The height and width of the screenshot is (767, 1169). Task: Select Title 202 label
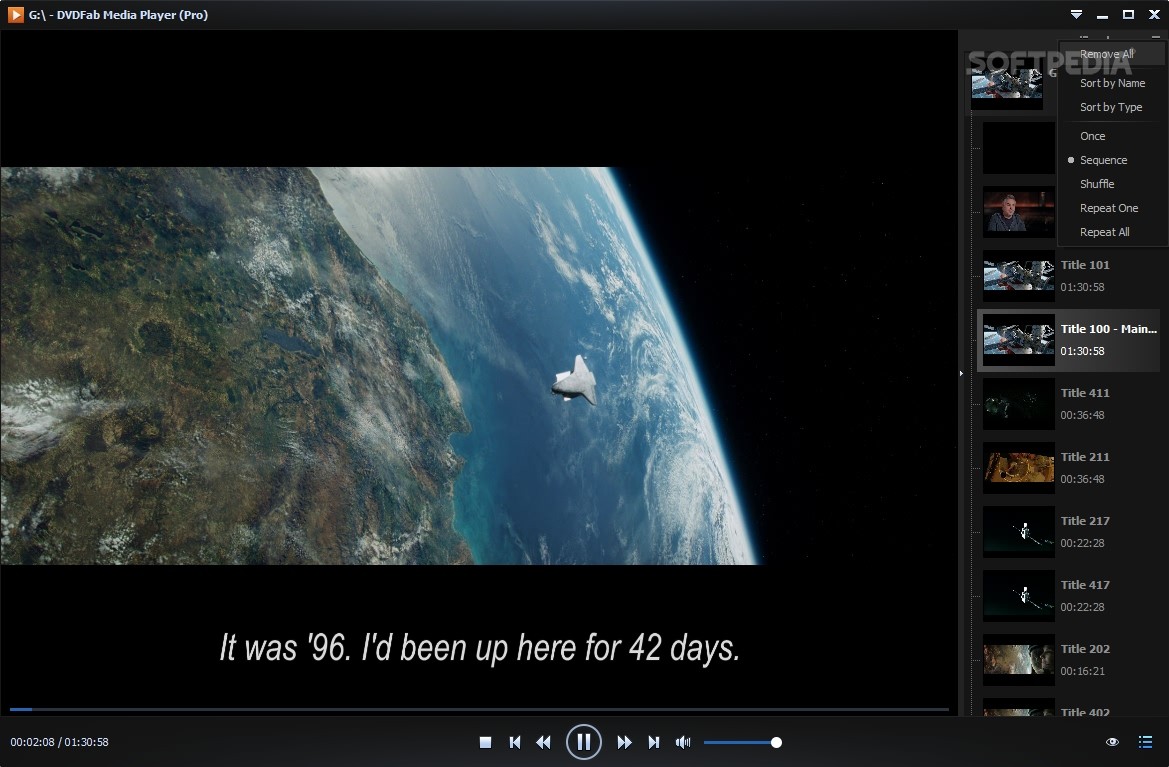tap(1085, 649)
